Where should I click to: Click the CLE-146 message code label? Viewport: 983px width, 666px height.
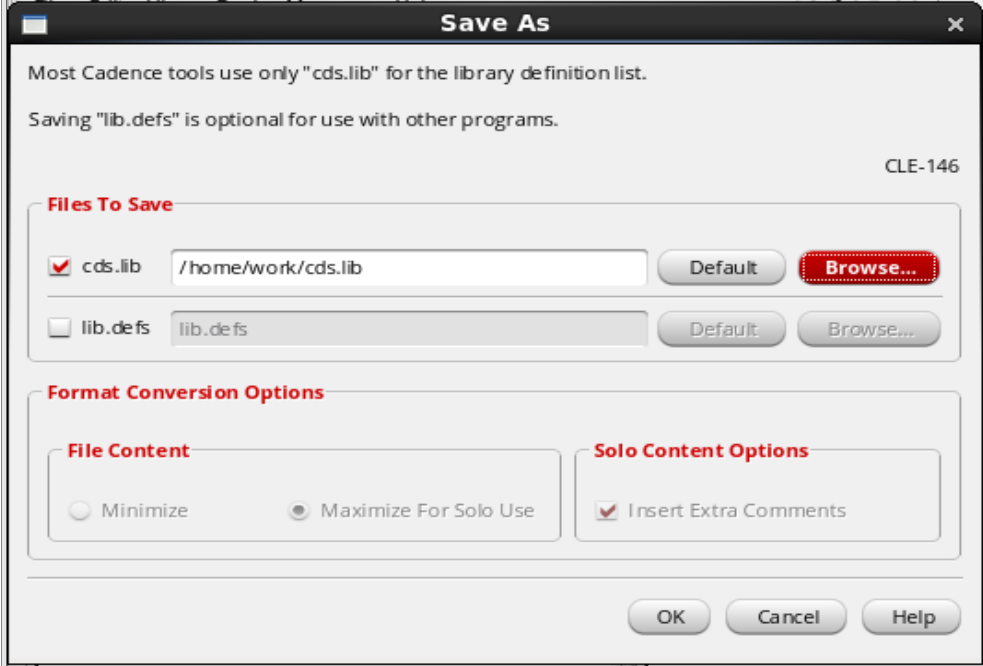pyautogui.click(x=921, y=167)
